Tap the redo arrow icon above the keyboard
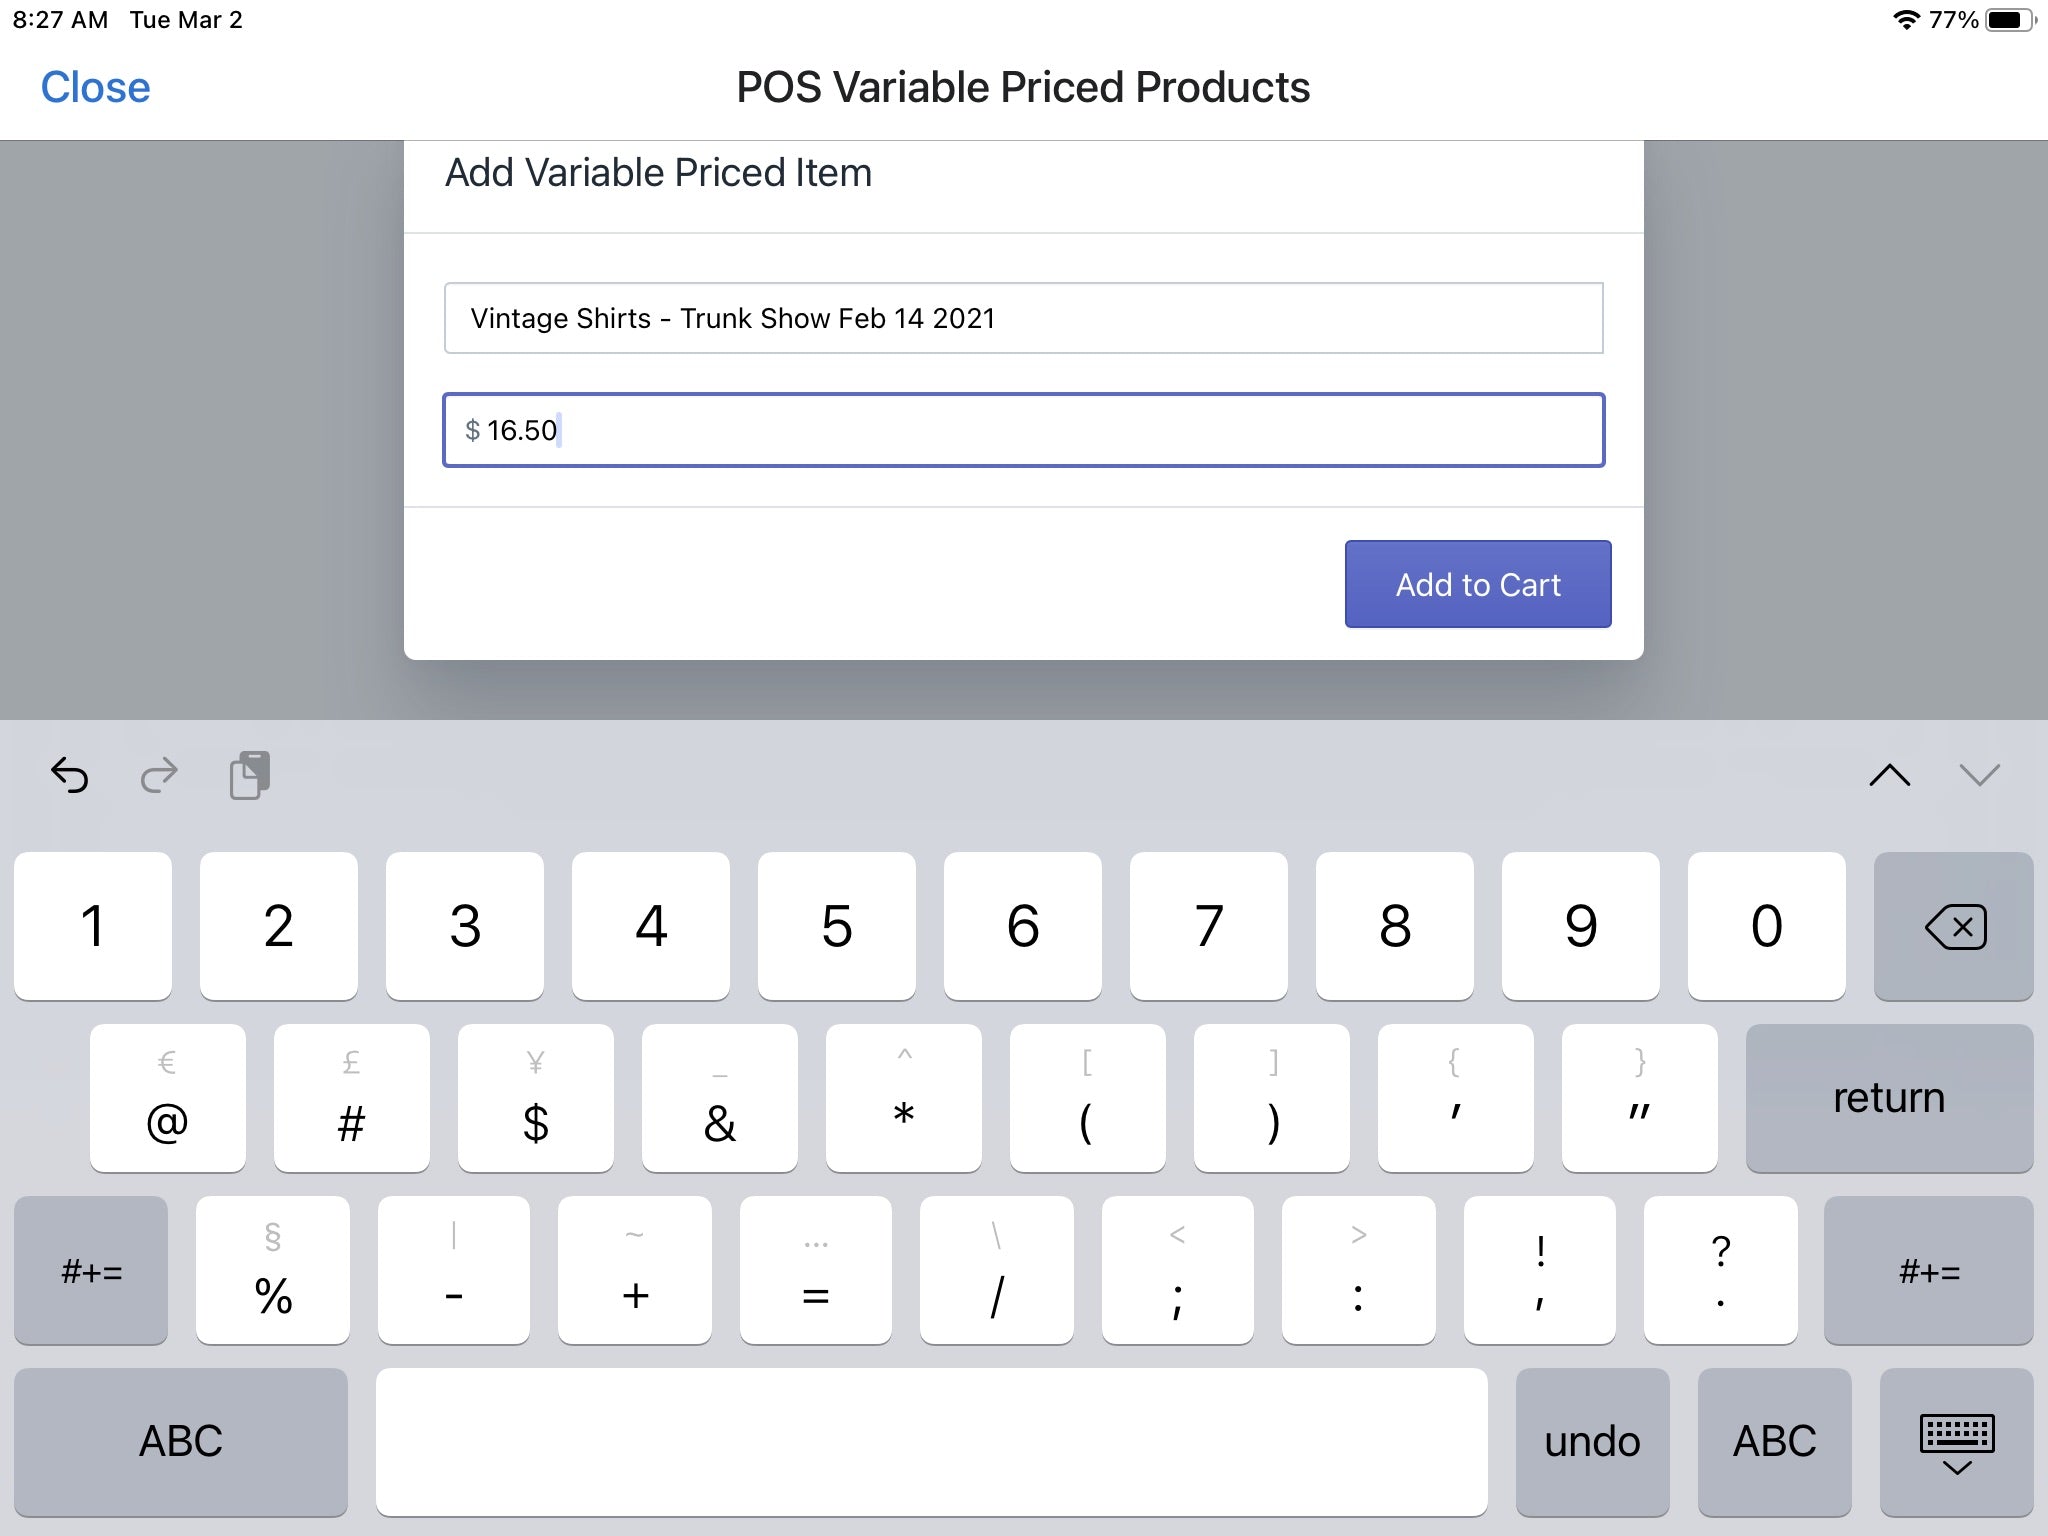 pyautogui.click(x=159, y=775)
